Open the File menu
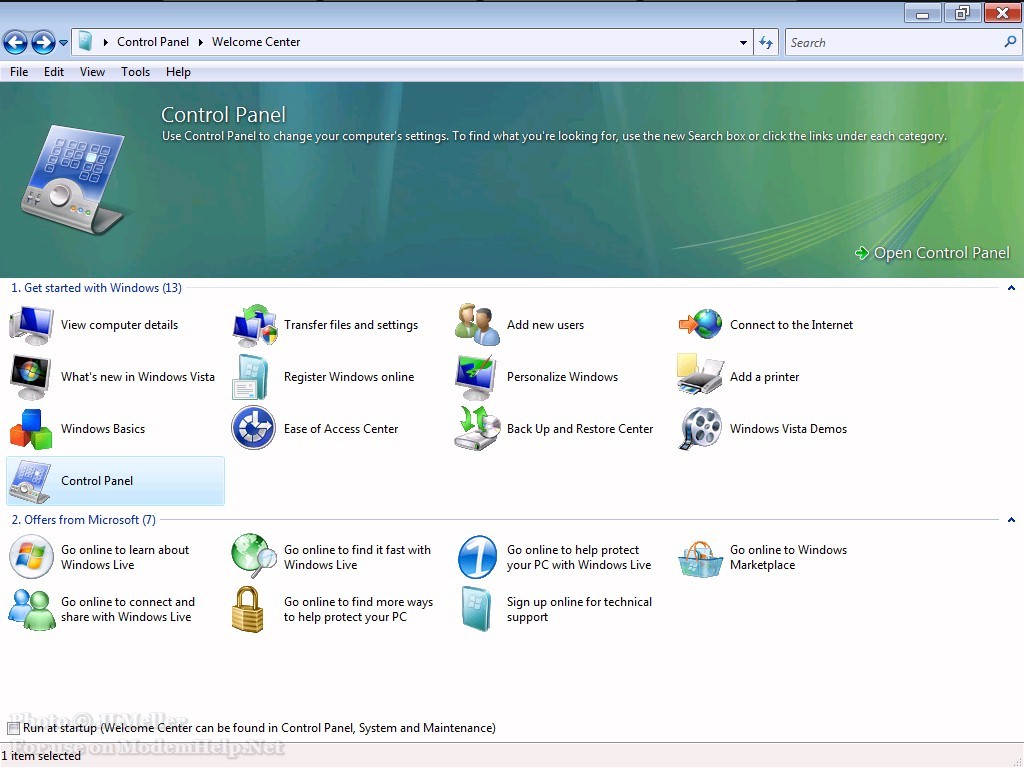The image size is (1024, 768). (19, 72)
